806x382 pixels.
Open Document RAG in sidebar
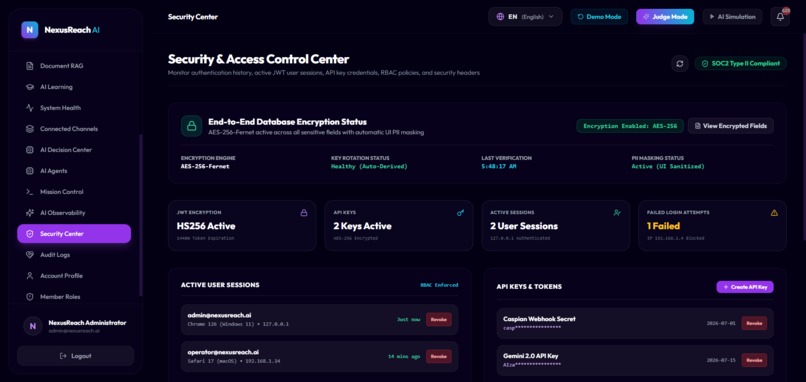pyautogui.click(x=74, y=66)
